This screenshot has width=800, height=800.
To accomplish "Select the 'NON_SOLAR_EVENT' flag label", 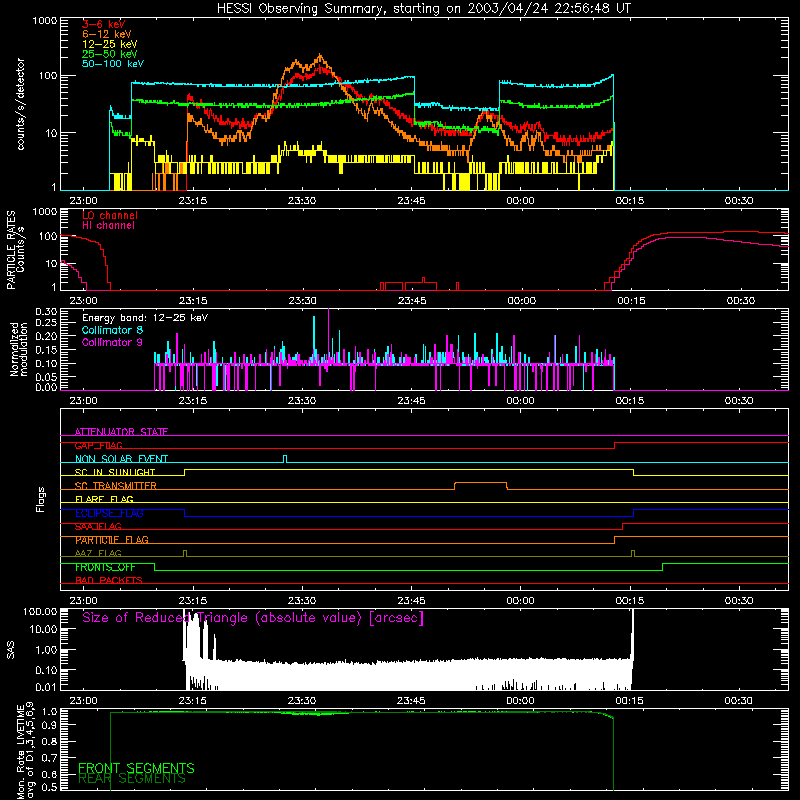I will coord(121,459).
